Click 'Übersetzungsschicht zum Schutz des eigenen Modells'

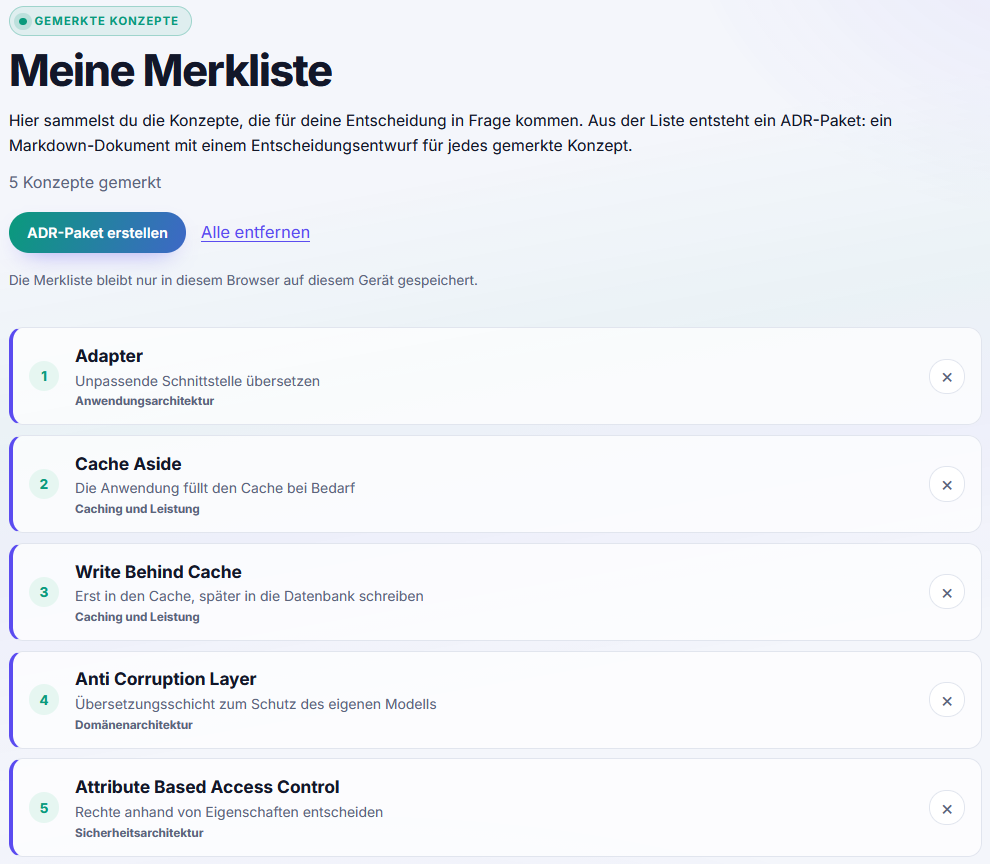256,704
